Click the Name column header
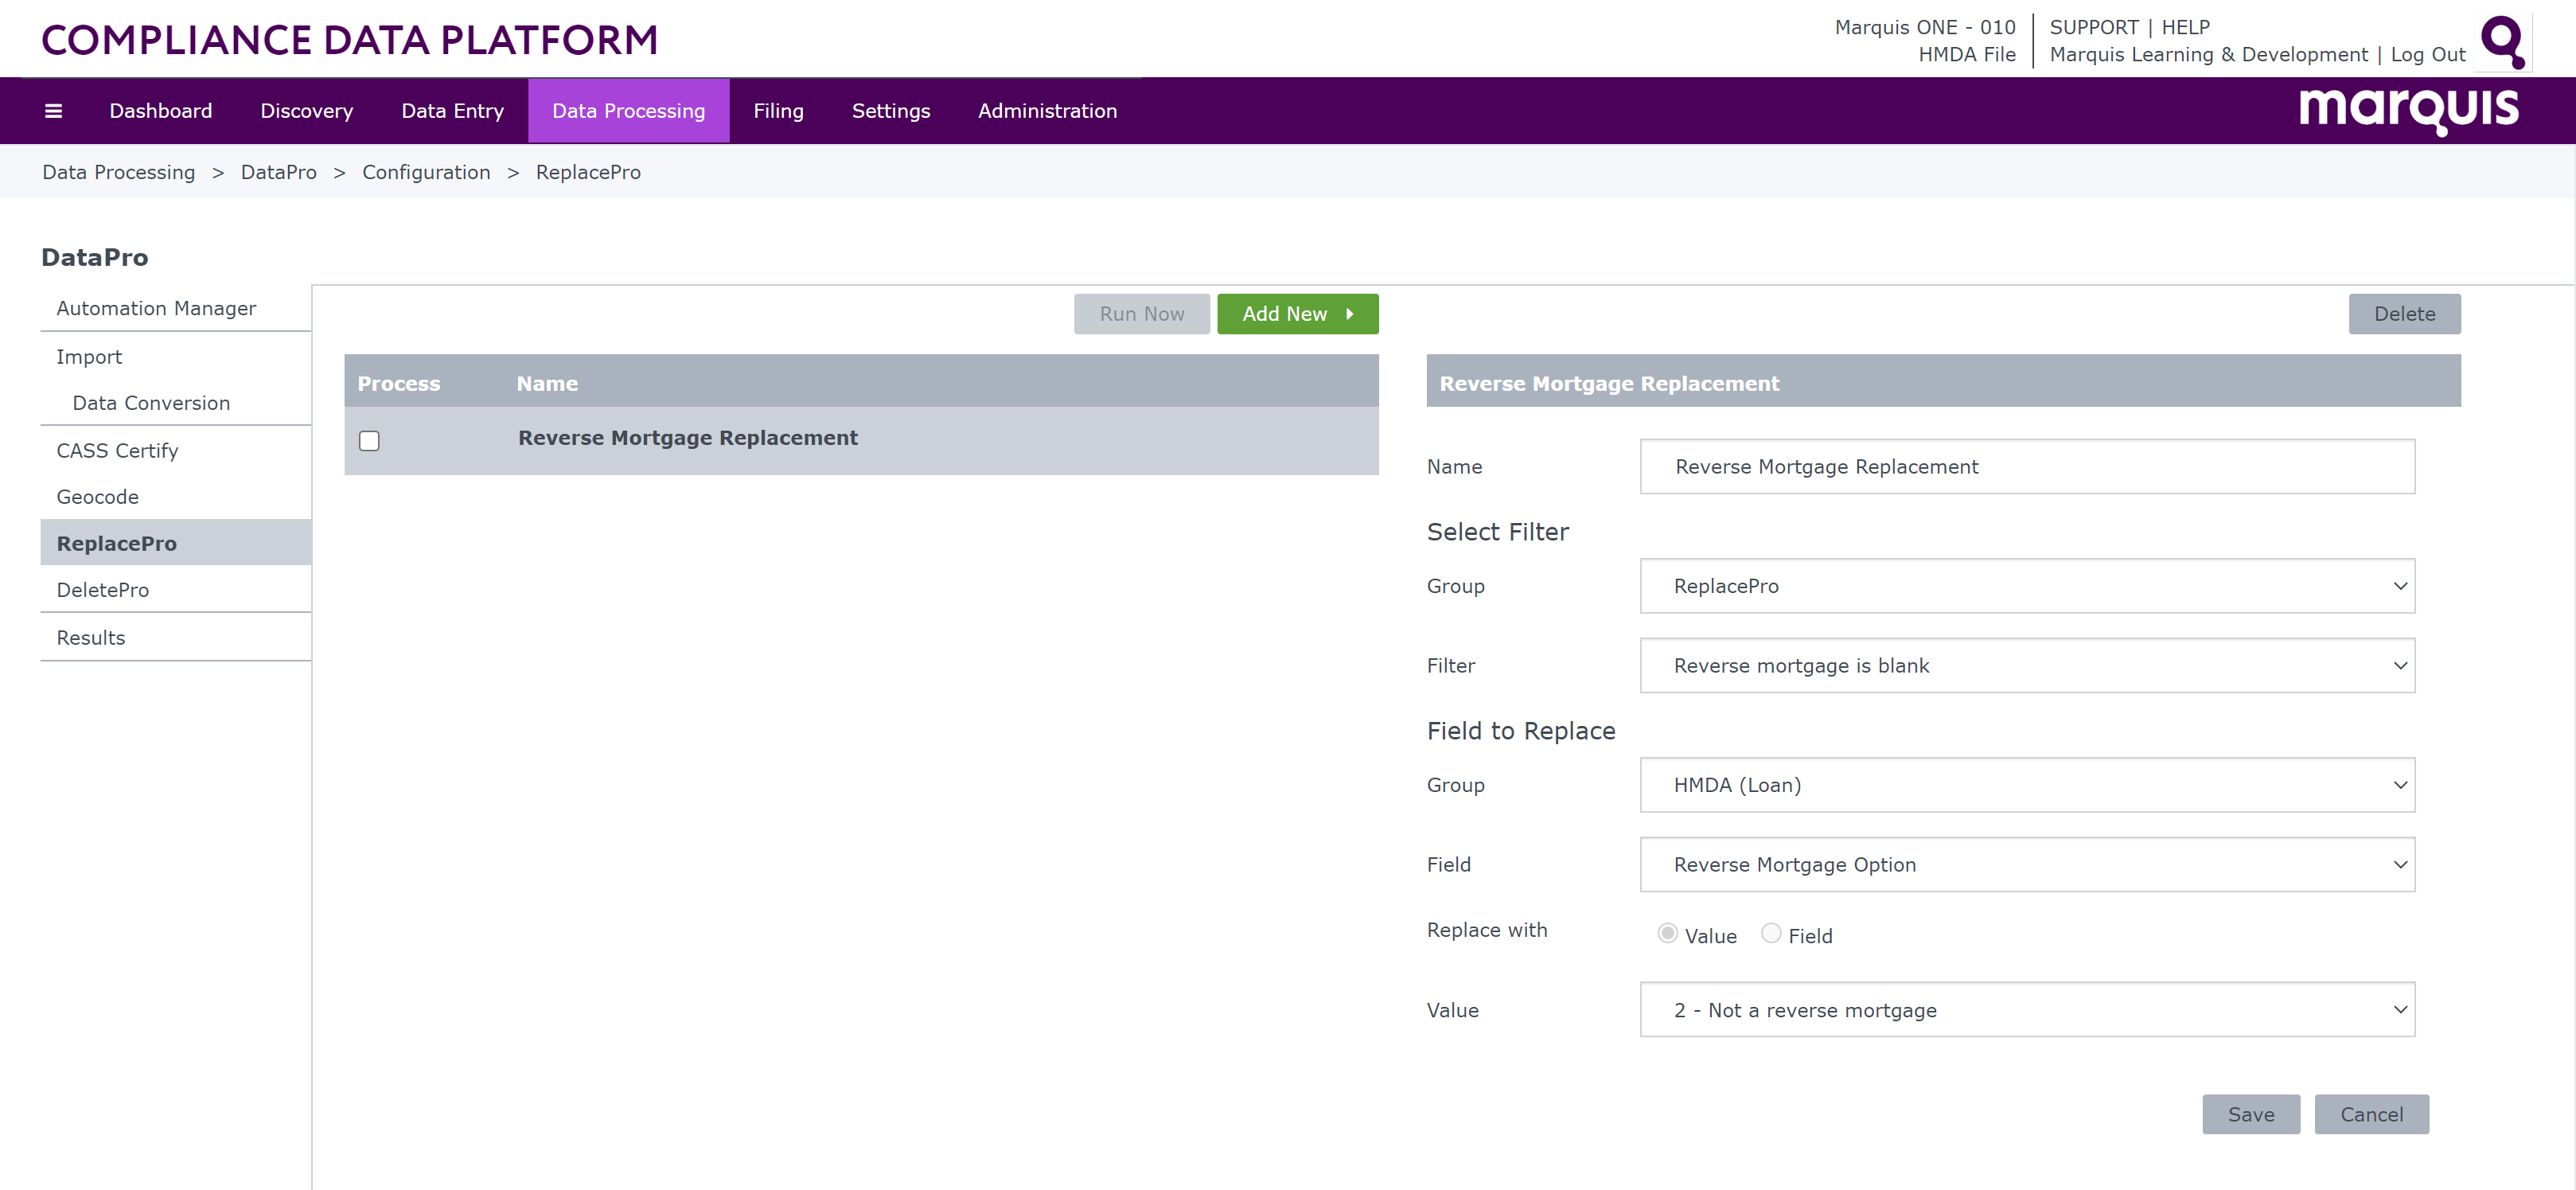 pyautogui.click(x=547, y=384)
